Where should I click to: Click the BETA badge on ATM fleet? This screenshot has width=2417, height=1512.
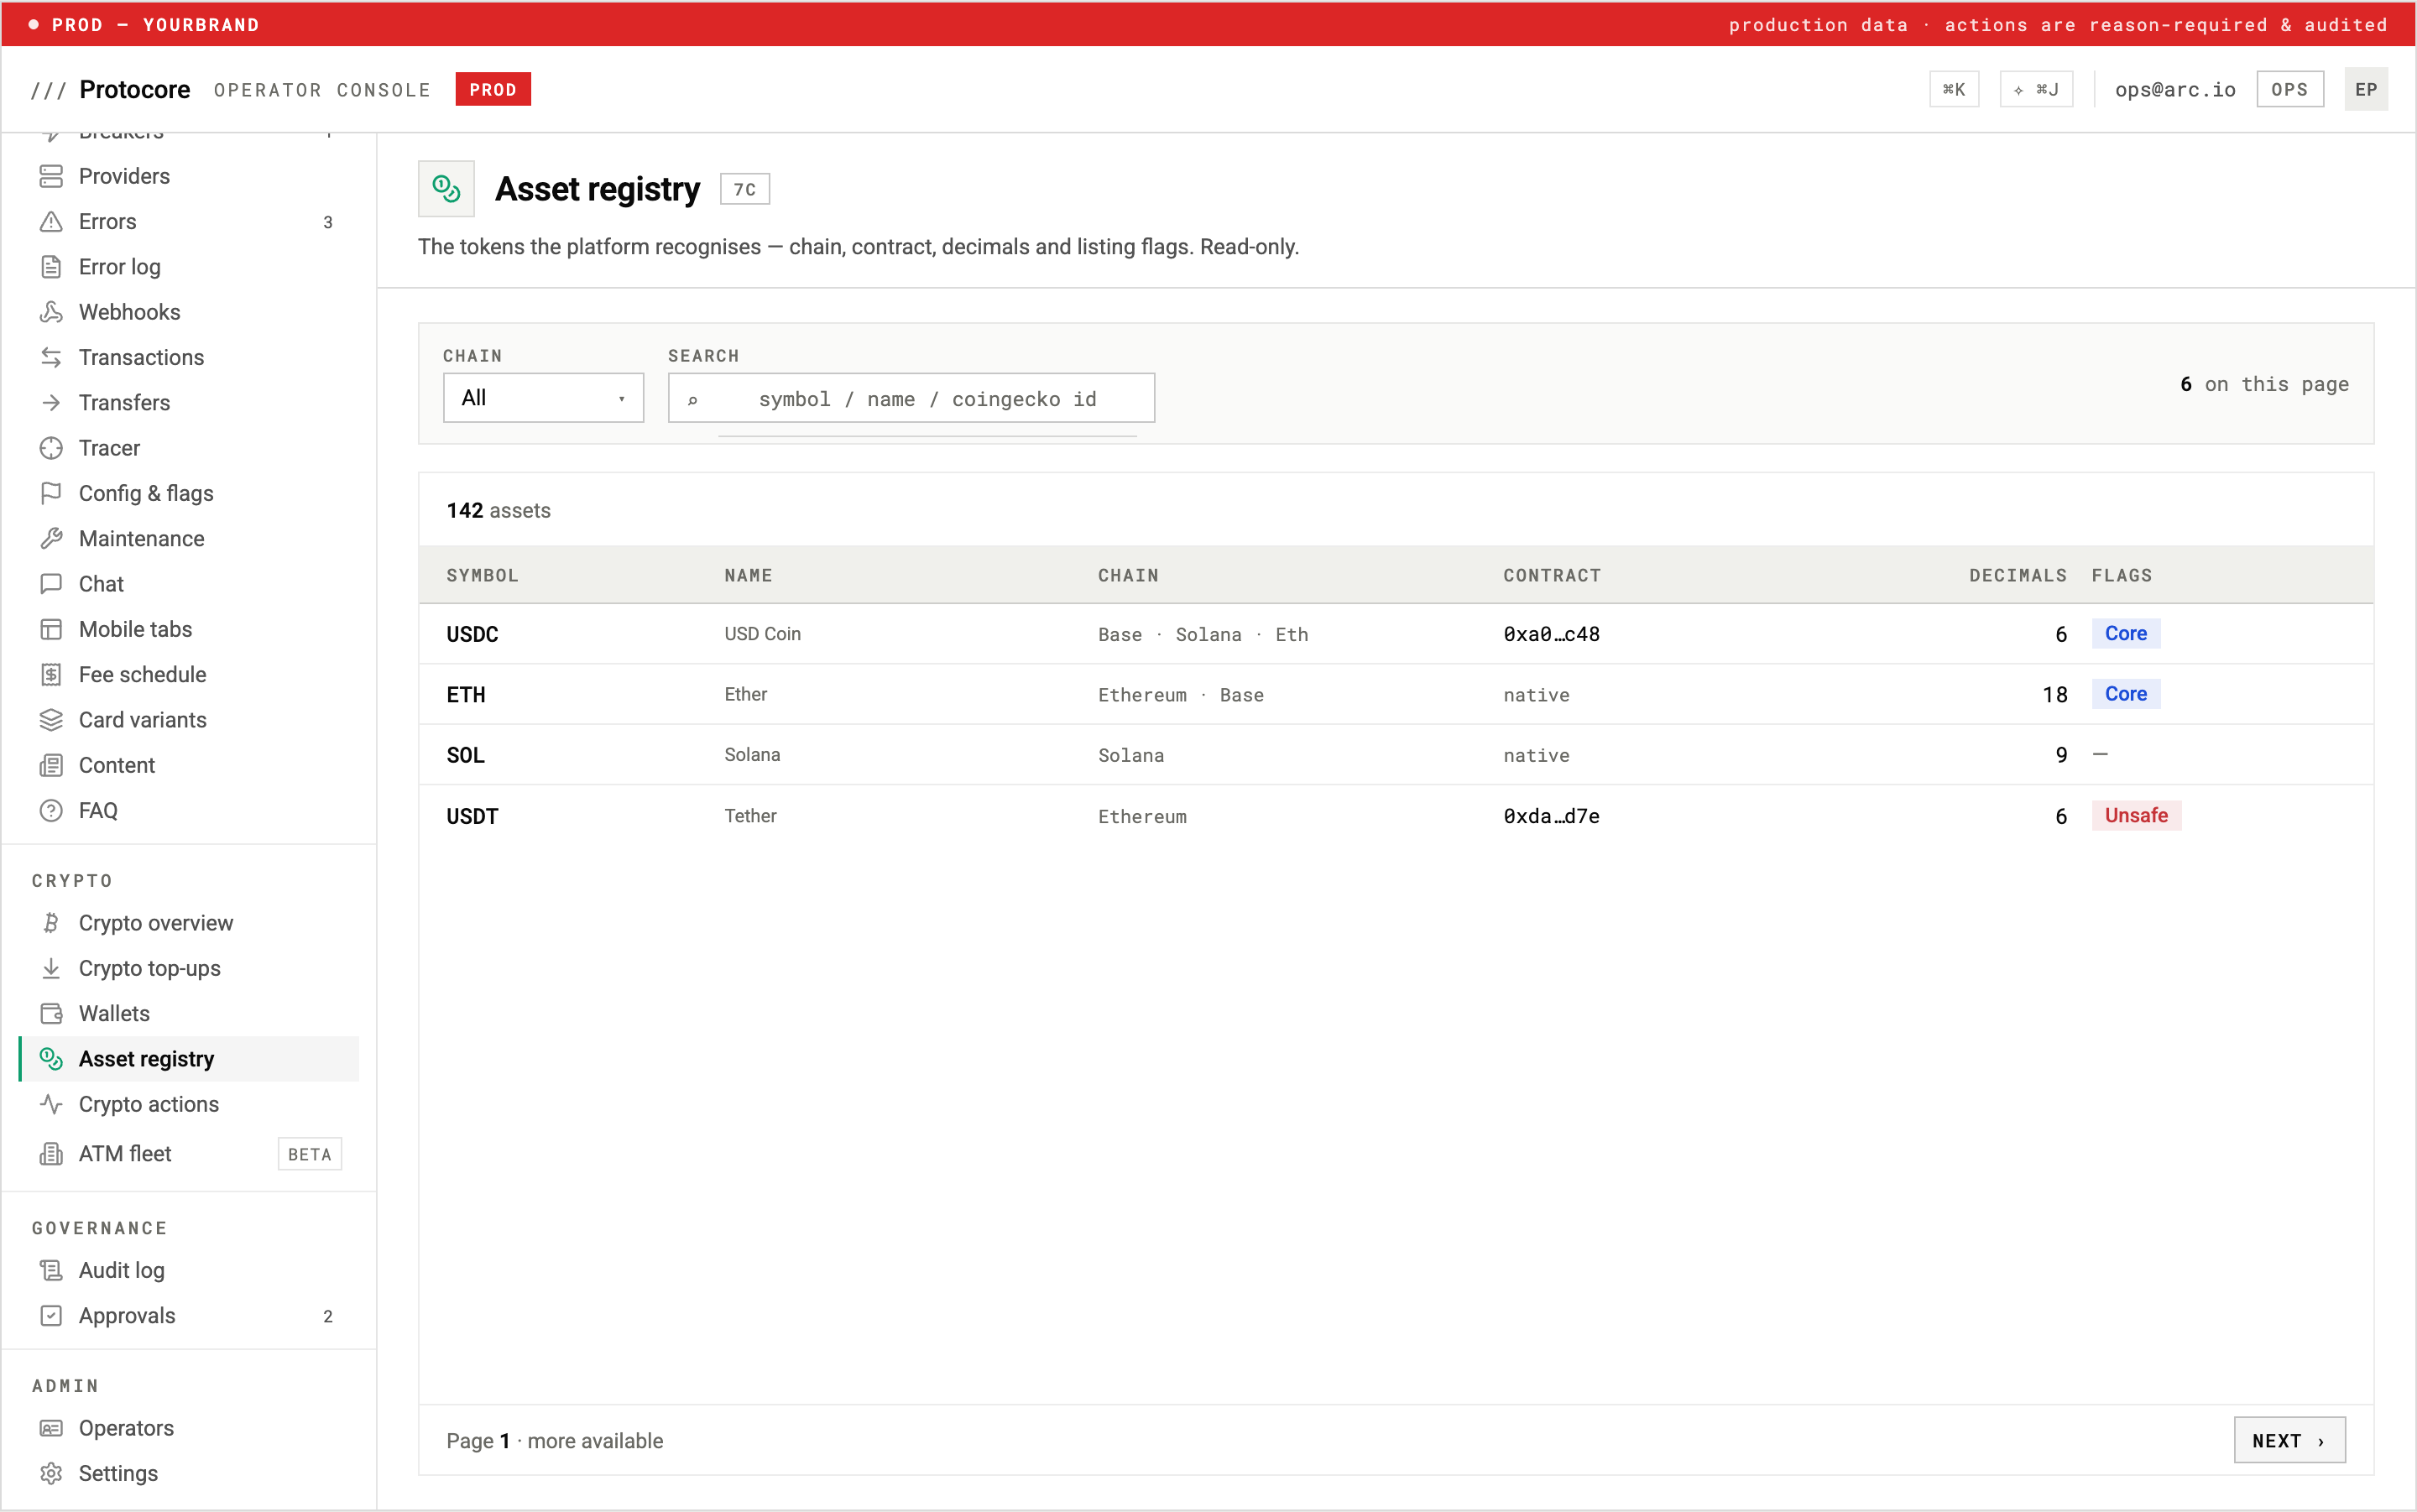[x=309, y=1154]
